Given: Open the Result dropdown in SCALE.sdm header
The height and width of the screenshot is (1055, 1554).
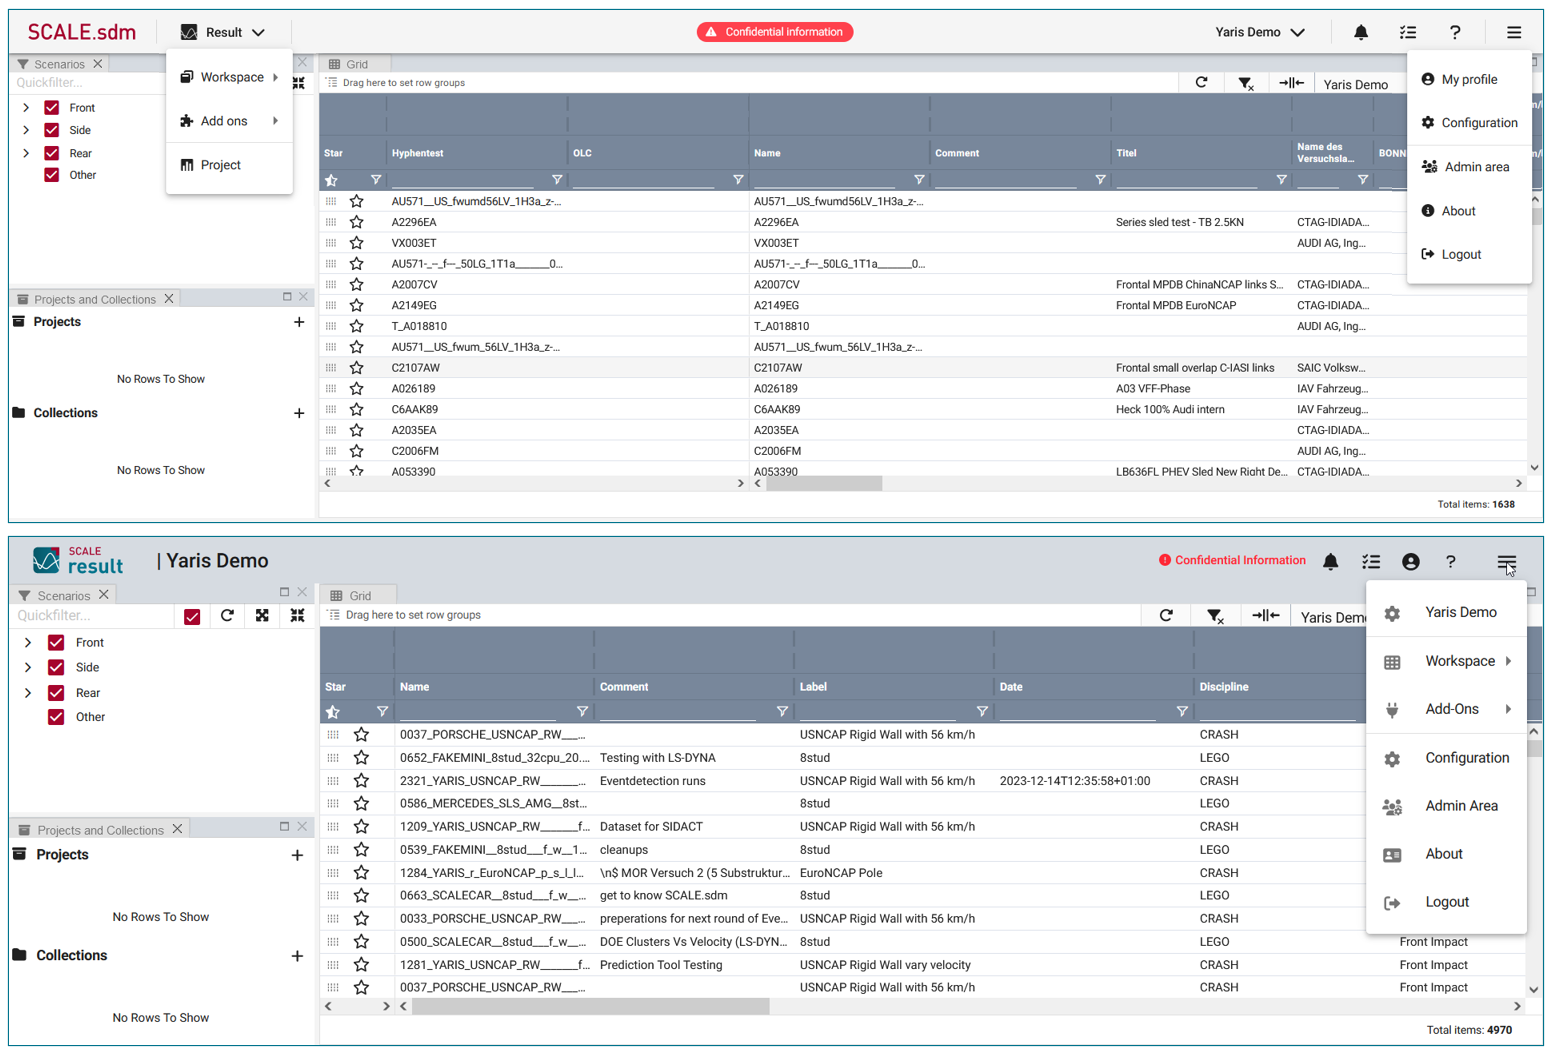Looking at the screenshot, I should pyautogui.click(x=223, y=32).
